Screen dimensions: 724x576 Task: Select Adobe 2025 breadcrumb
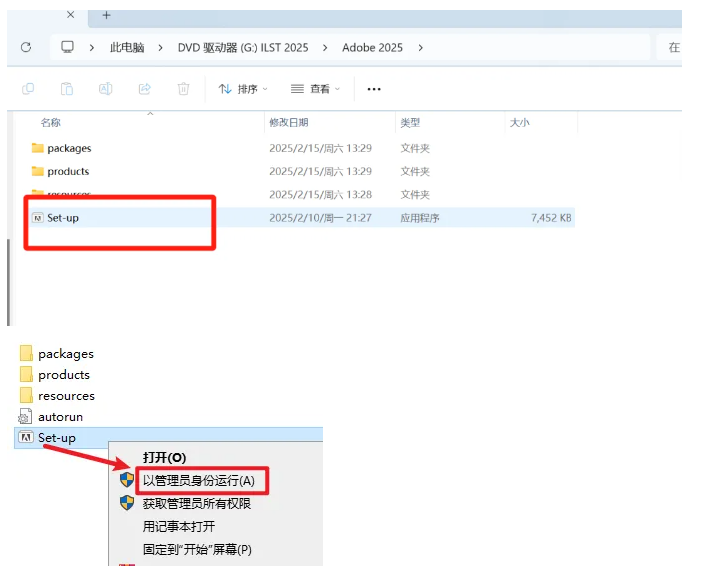point(372,48)
